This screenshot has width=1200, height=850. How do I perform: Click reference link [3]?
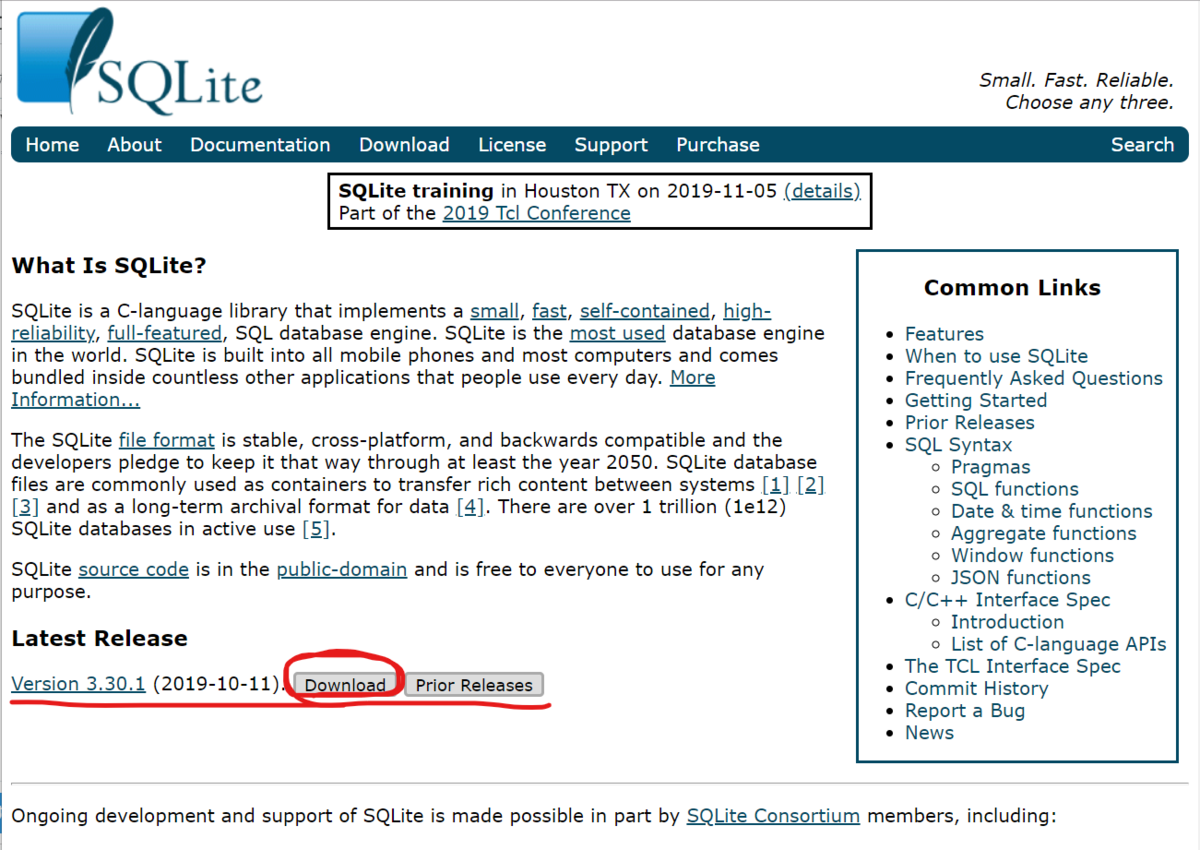25,507
